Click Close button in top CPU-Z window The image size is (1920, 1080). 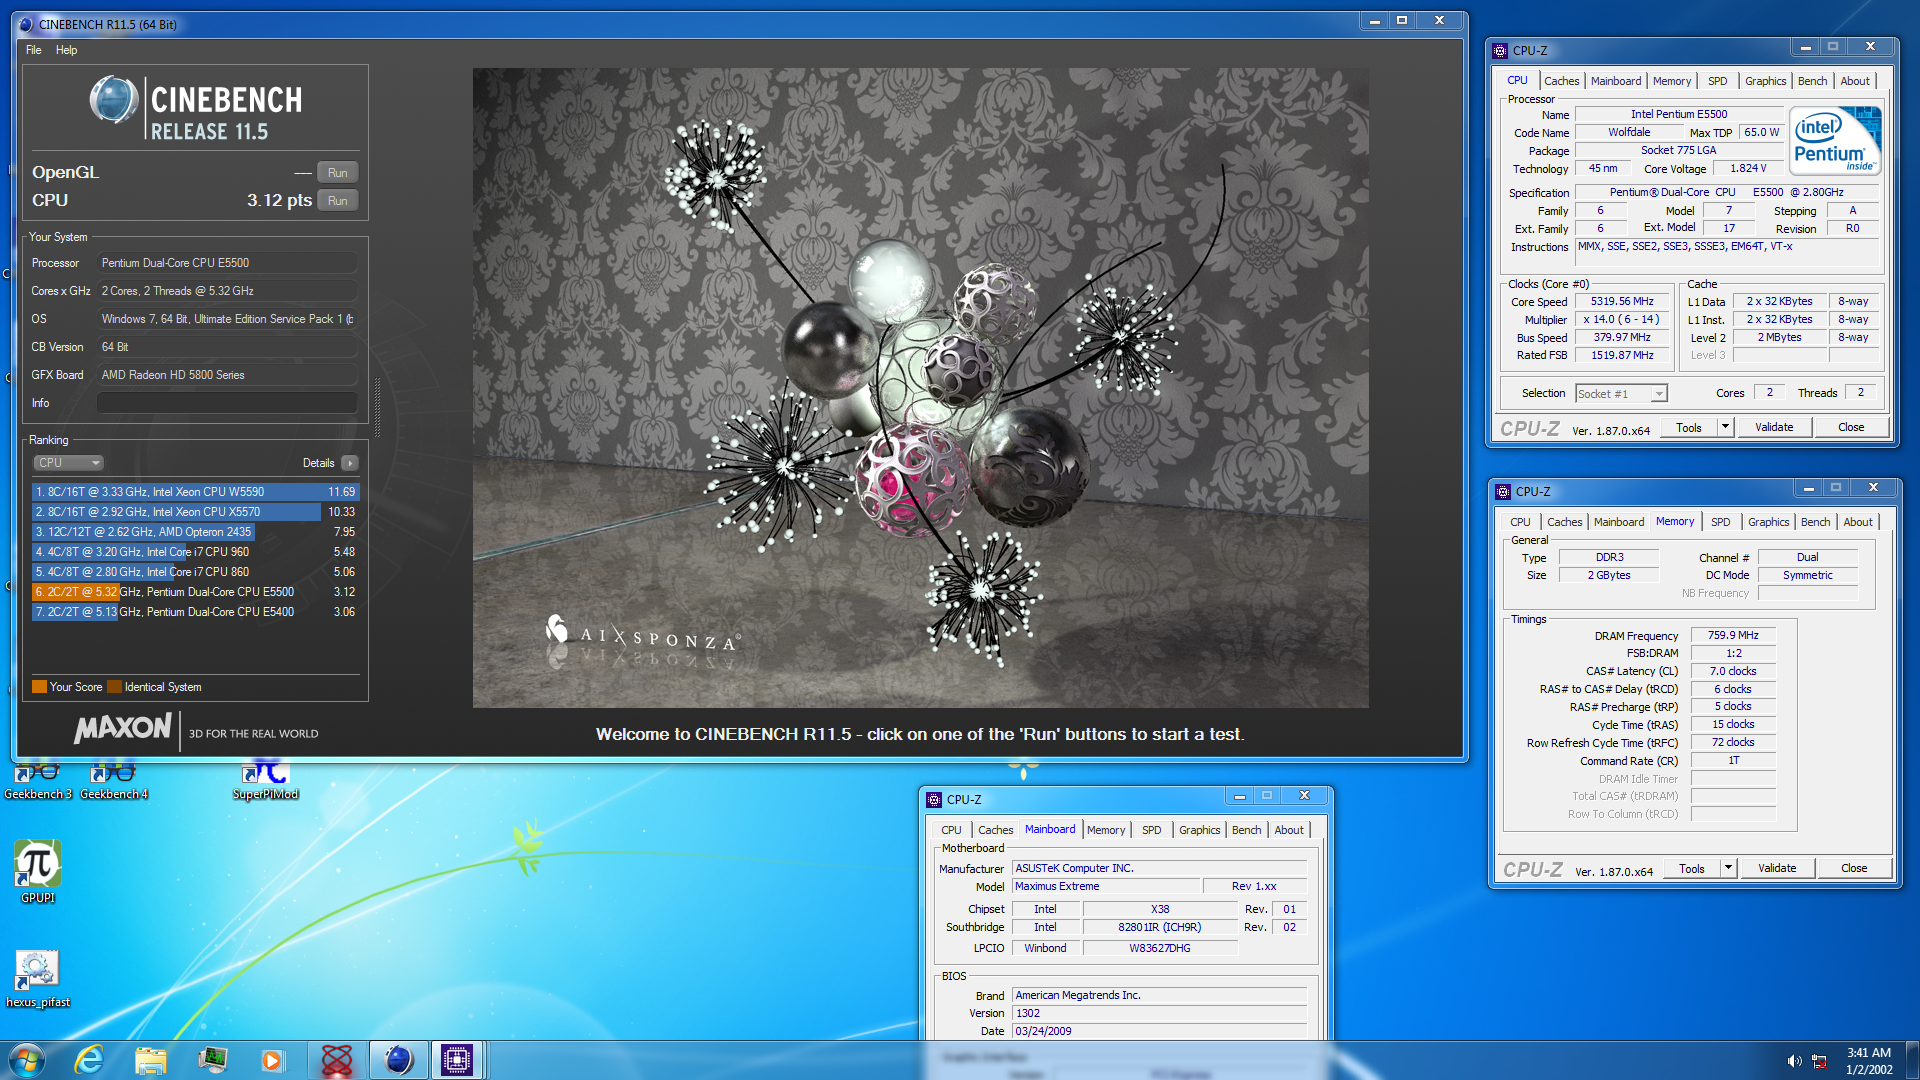coord(1851,427)
